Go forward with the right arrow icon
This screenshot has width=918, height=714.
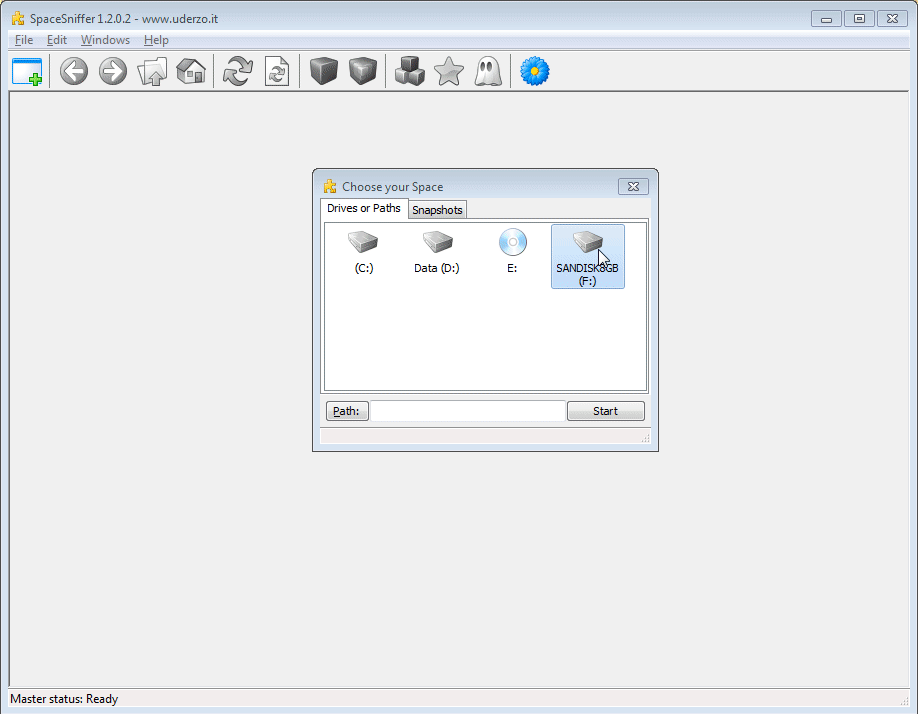tap(113, 72)
